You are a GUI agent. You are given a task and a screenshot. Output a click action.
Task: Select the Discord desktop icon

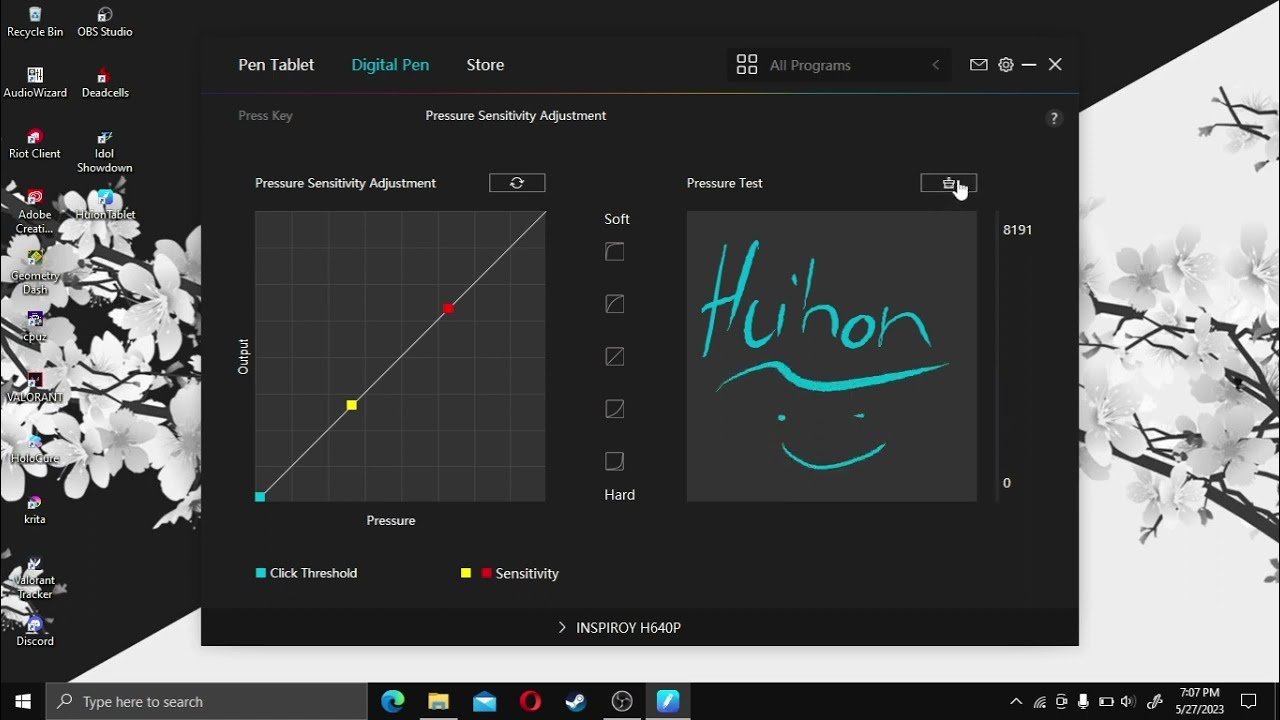(35, 632)
